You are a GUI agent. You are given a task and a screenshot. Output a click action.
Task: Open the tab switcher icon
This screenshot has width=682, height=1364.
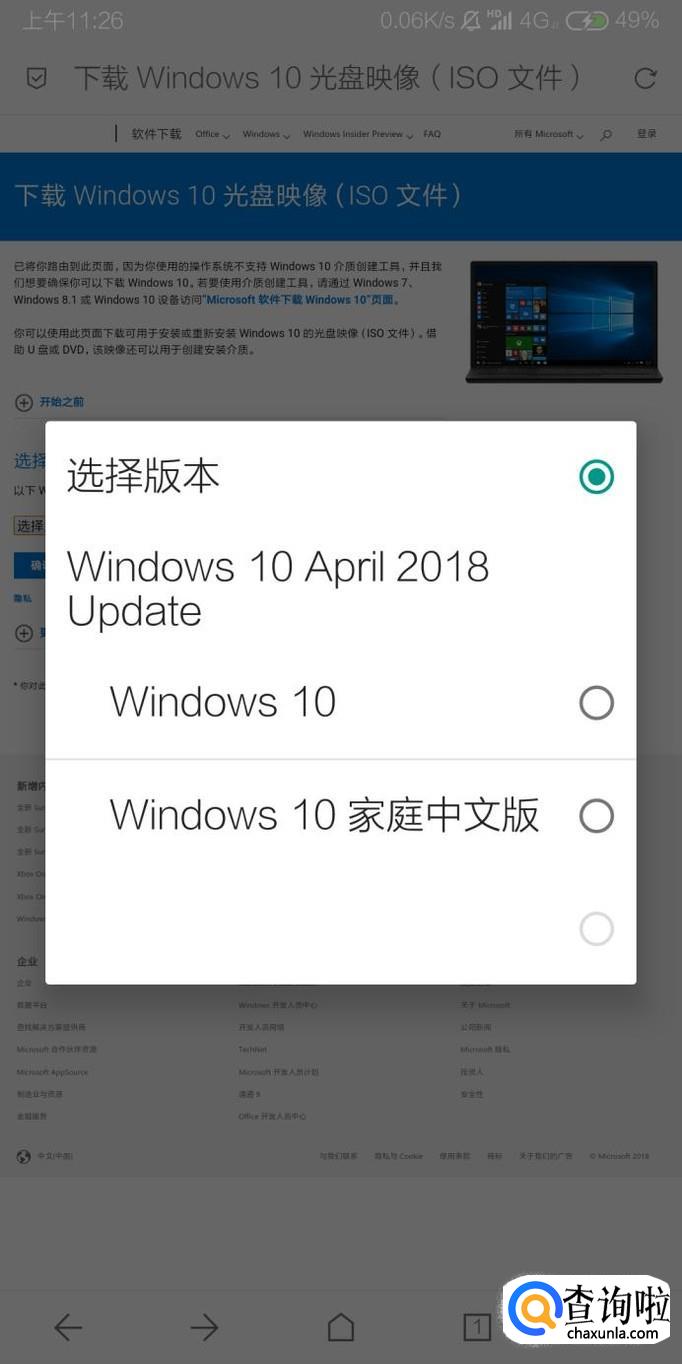[477, 1327]
